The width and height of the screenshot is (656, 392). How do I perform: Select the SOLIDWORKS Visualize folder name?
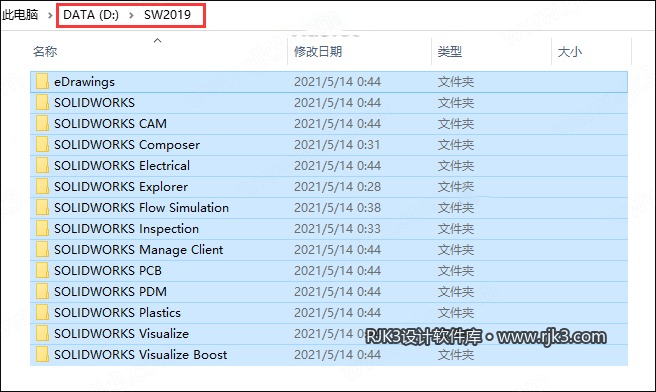(121, 333)
